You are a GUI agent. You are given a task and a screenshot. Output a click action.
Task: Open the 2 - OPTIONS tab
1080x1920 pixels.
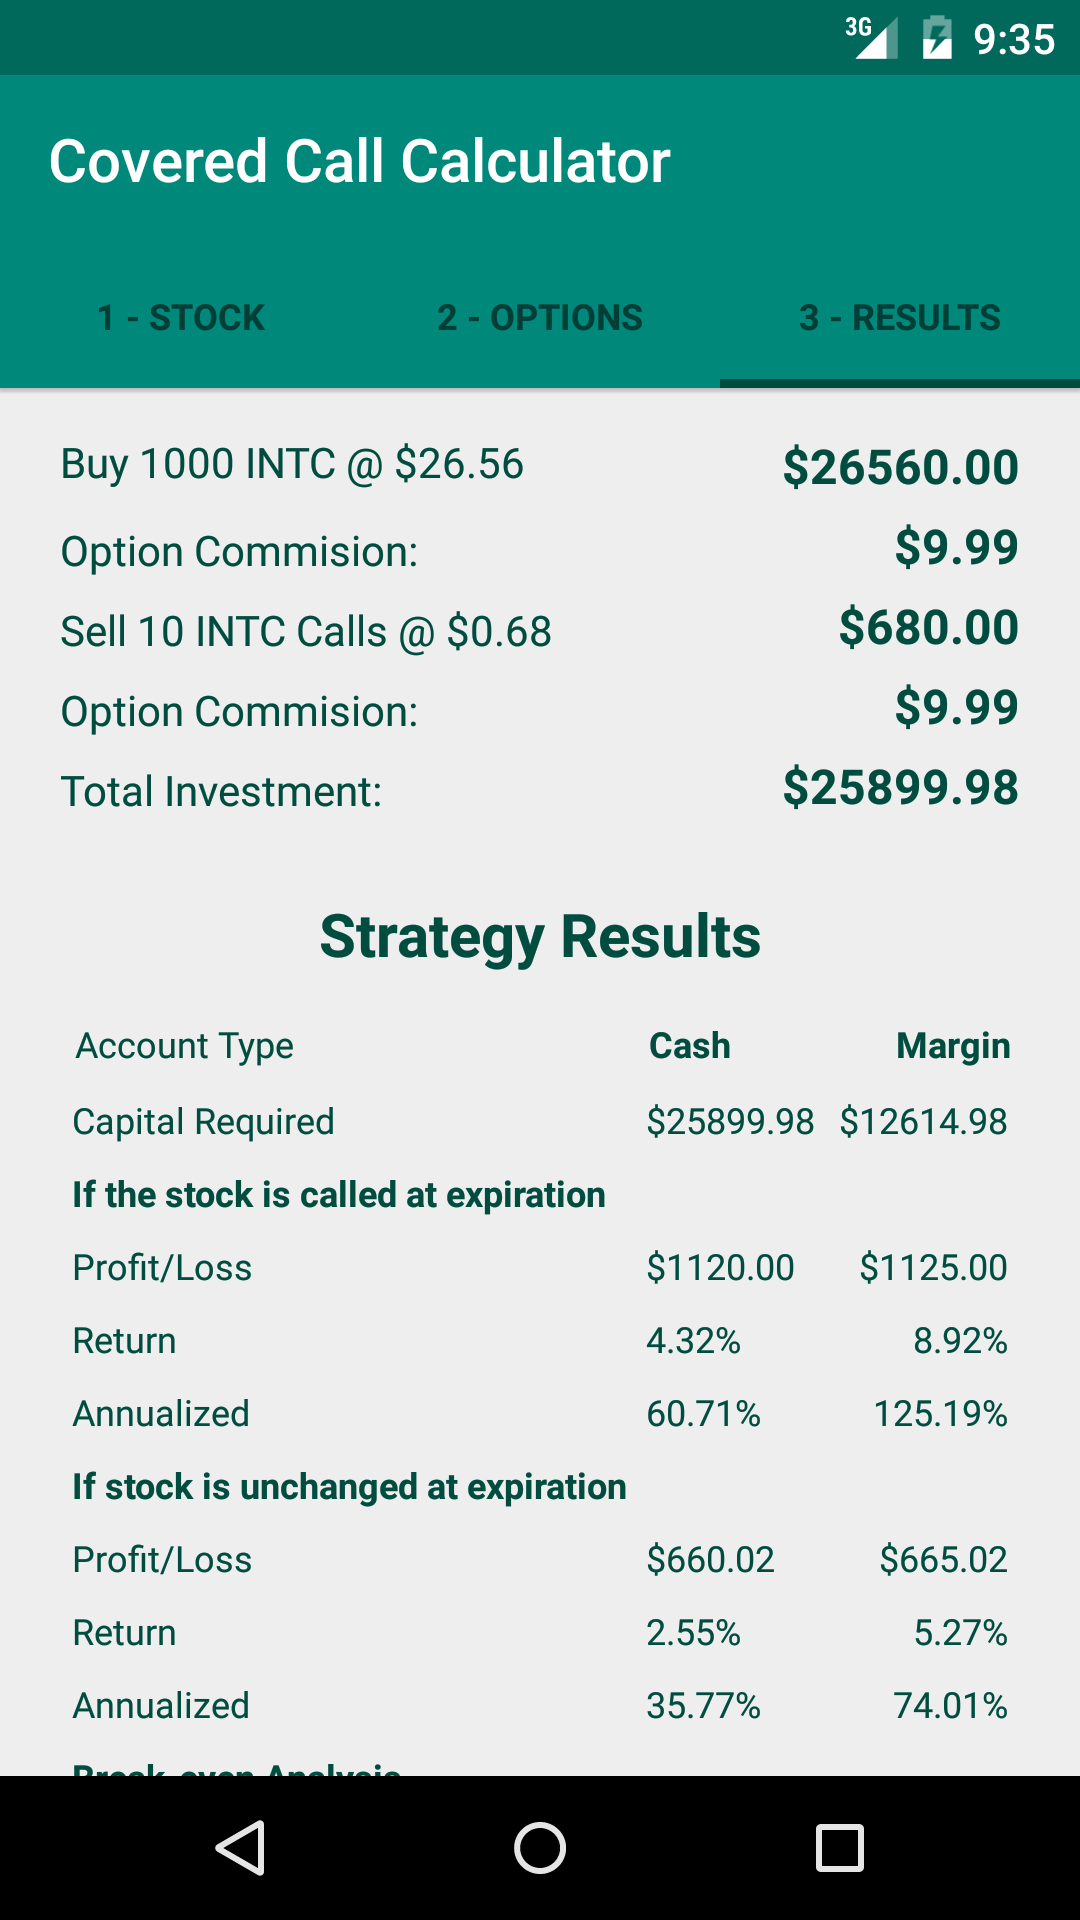(x=540, y=318)
